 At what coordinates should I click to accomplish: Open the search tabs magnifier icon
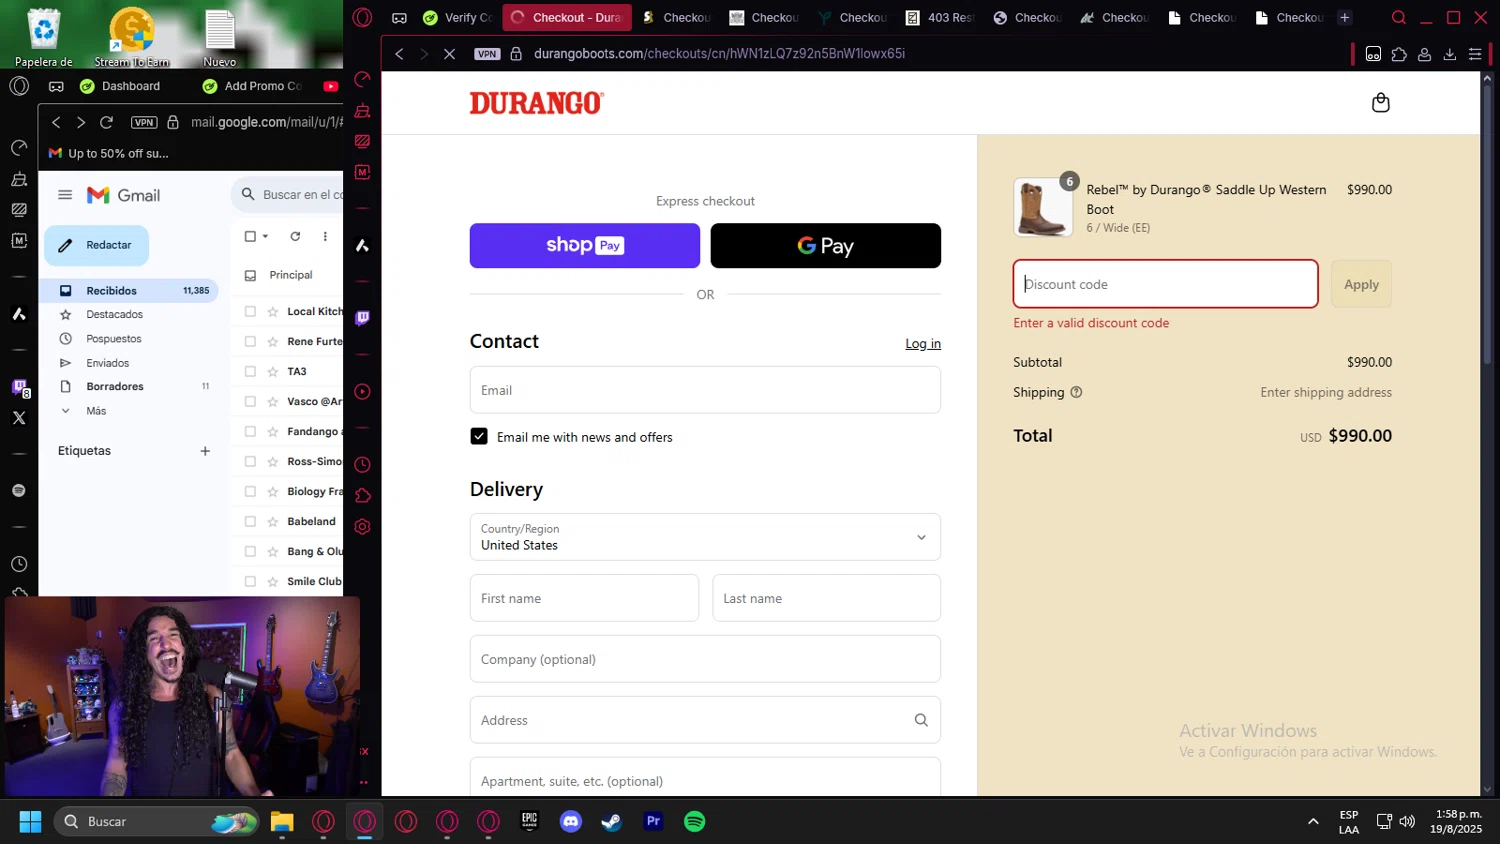click(1398, 17)
